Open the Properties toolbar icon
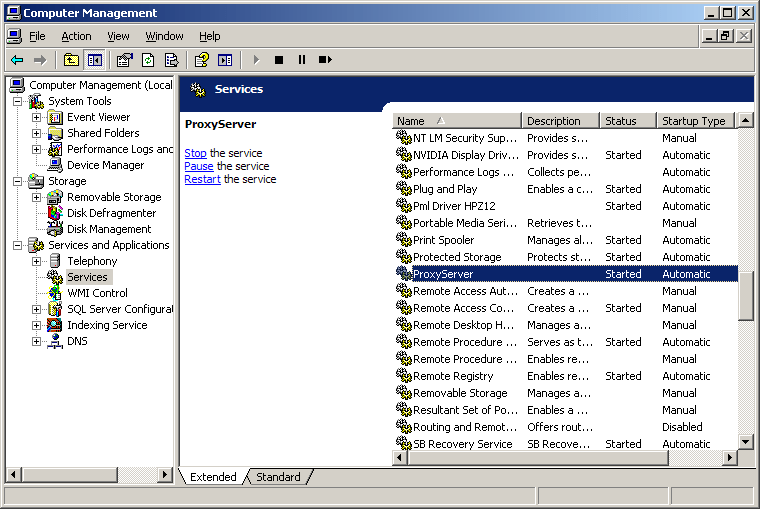Viewport: 760px width, 509px height. pos(125,60)
